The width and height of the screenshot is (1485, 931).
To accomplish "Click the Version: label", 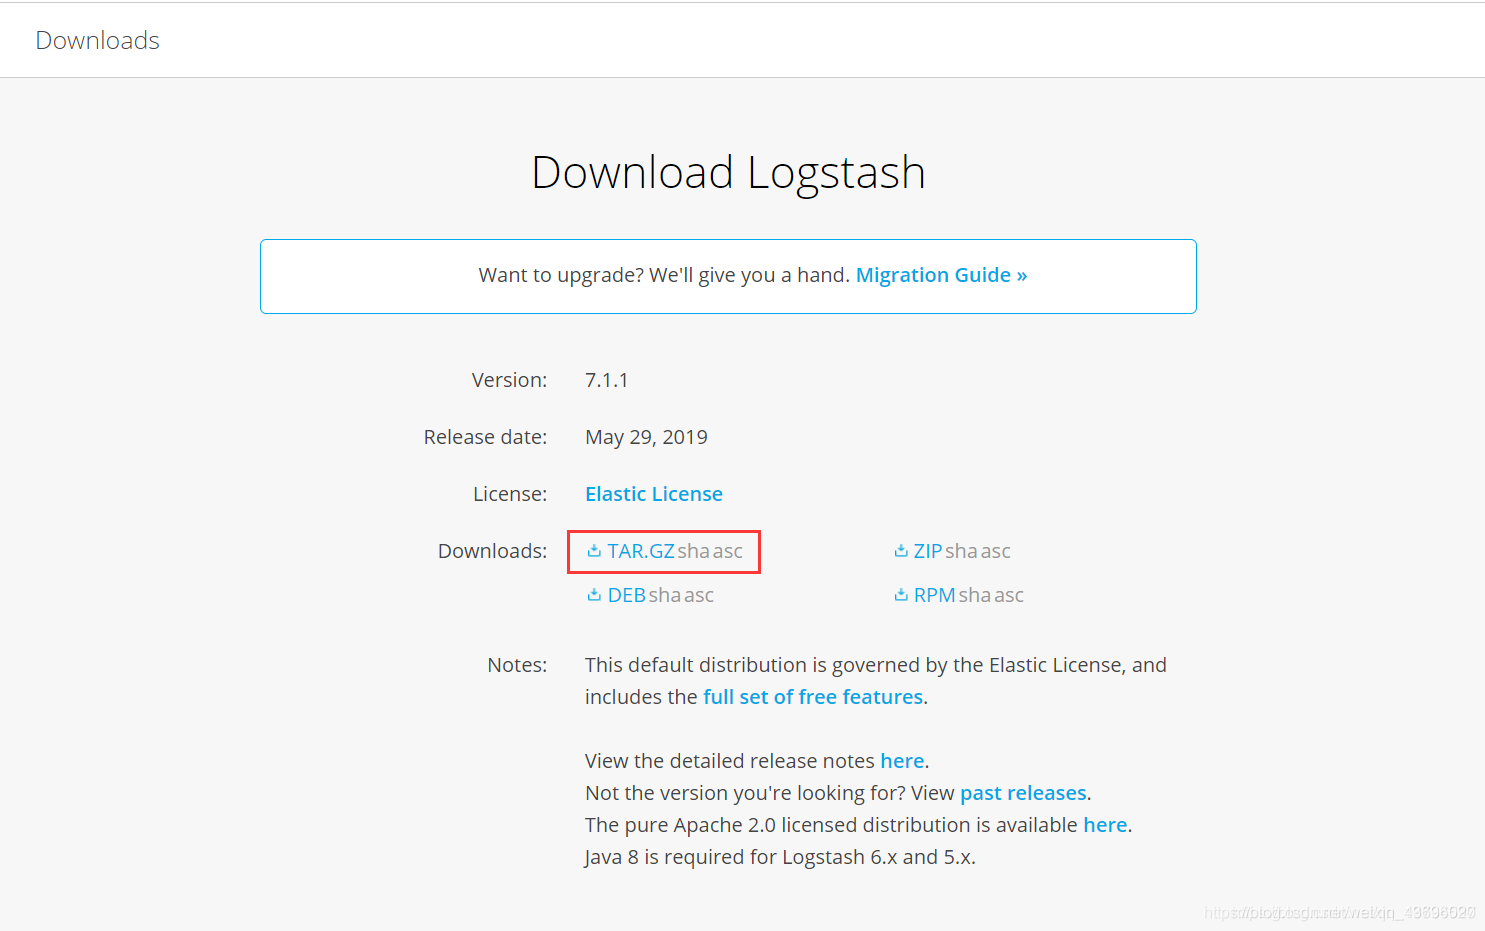I will 509,380.
